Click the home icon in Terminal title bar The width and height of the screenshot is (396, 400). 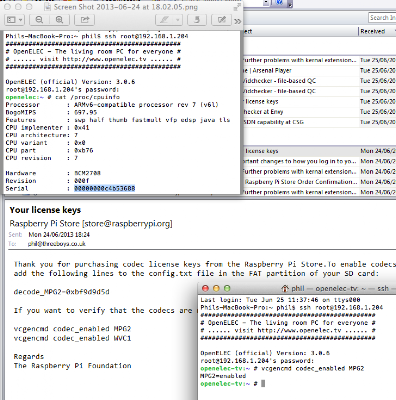(x=285, y=288)
